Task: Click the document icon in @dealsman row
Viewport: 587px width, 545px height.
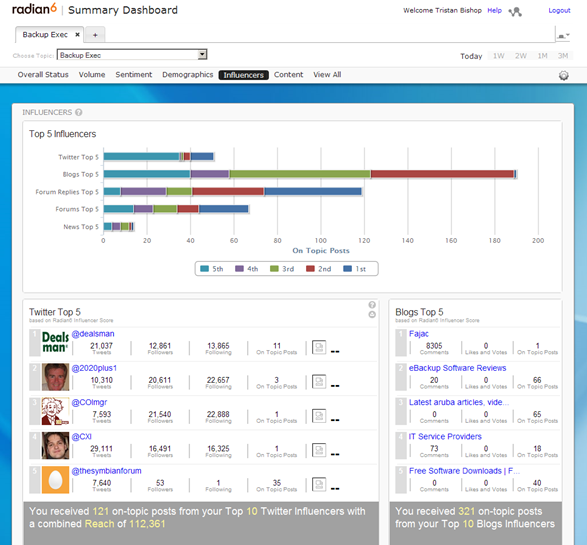Action: pos(319,347)
